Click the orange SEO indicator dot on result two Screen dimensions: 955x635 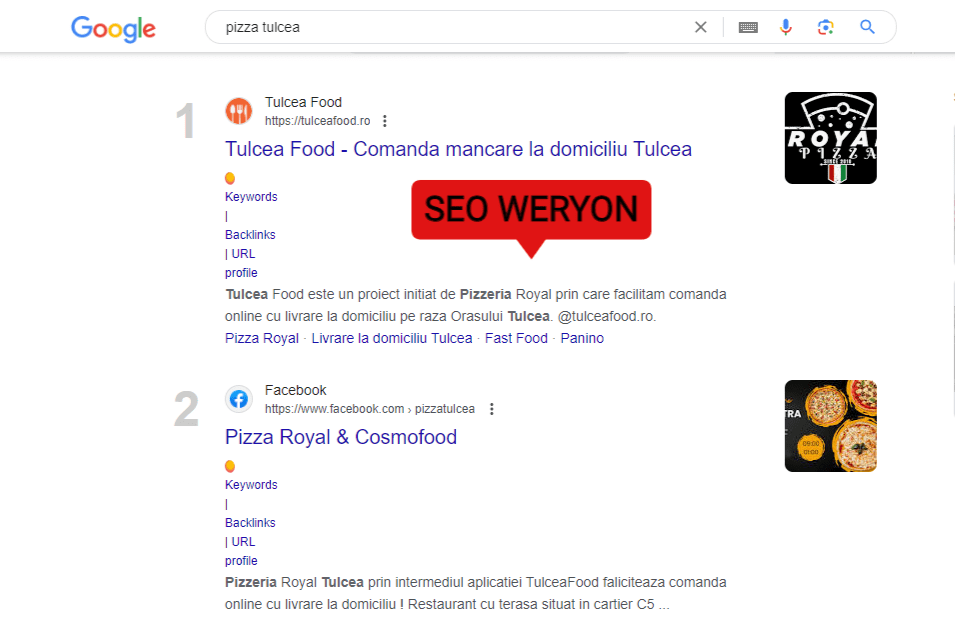tap(229, 465)
